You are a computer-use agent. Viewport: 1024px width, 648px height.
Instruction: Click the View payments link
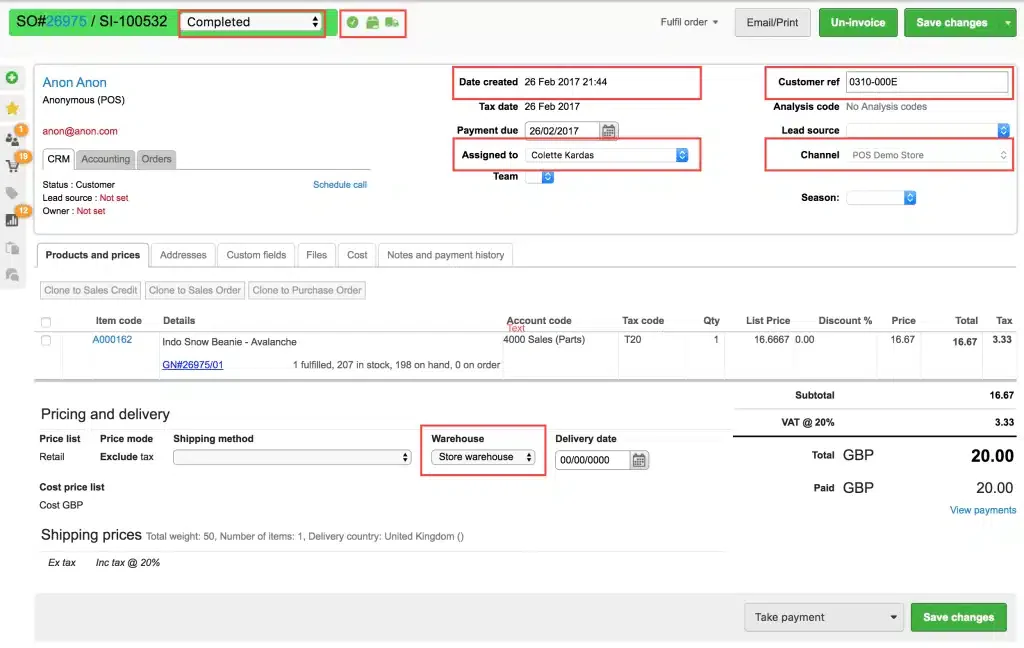[983, 510]
